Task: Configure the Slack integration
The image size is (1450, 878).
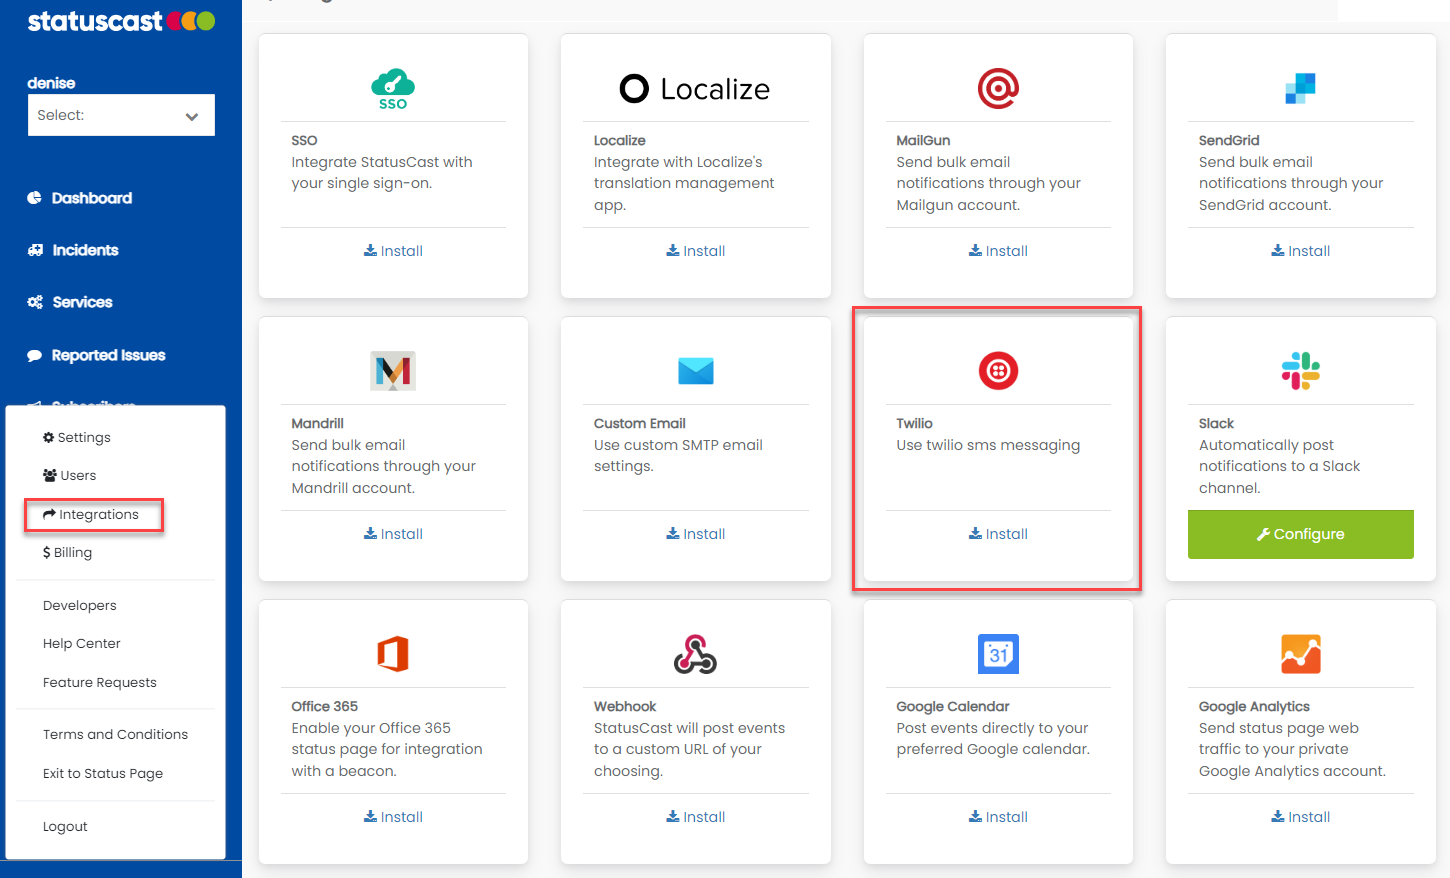Action: (x=1301, y=534)
